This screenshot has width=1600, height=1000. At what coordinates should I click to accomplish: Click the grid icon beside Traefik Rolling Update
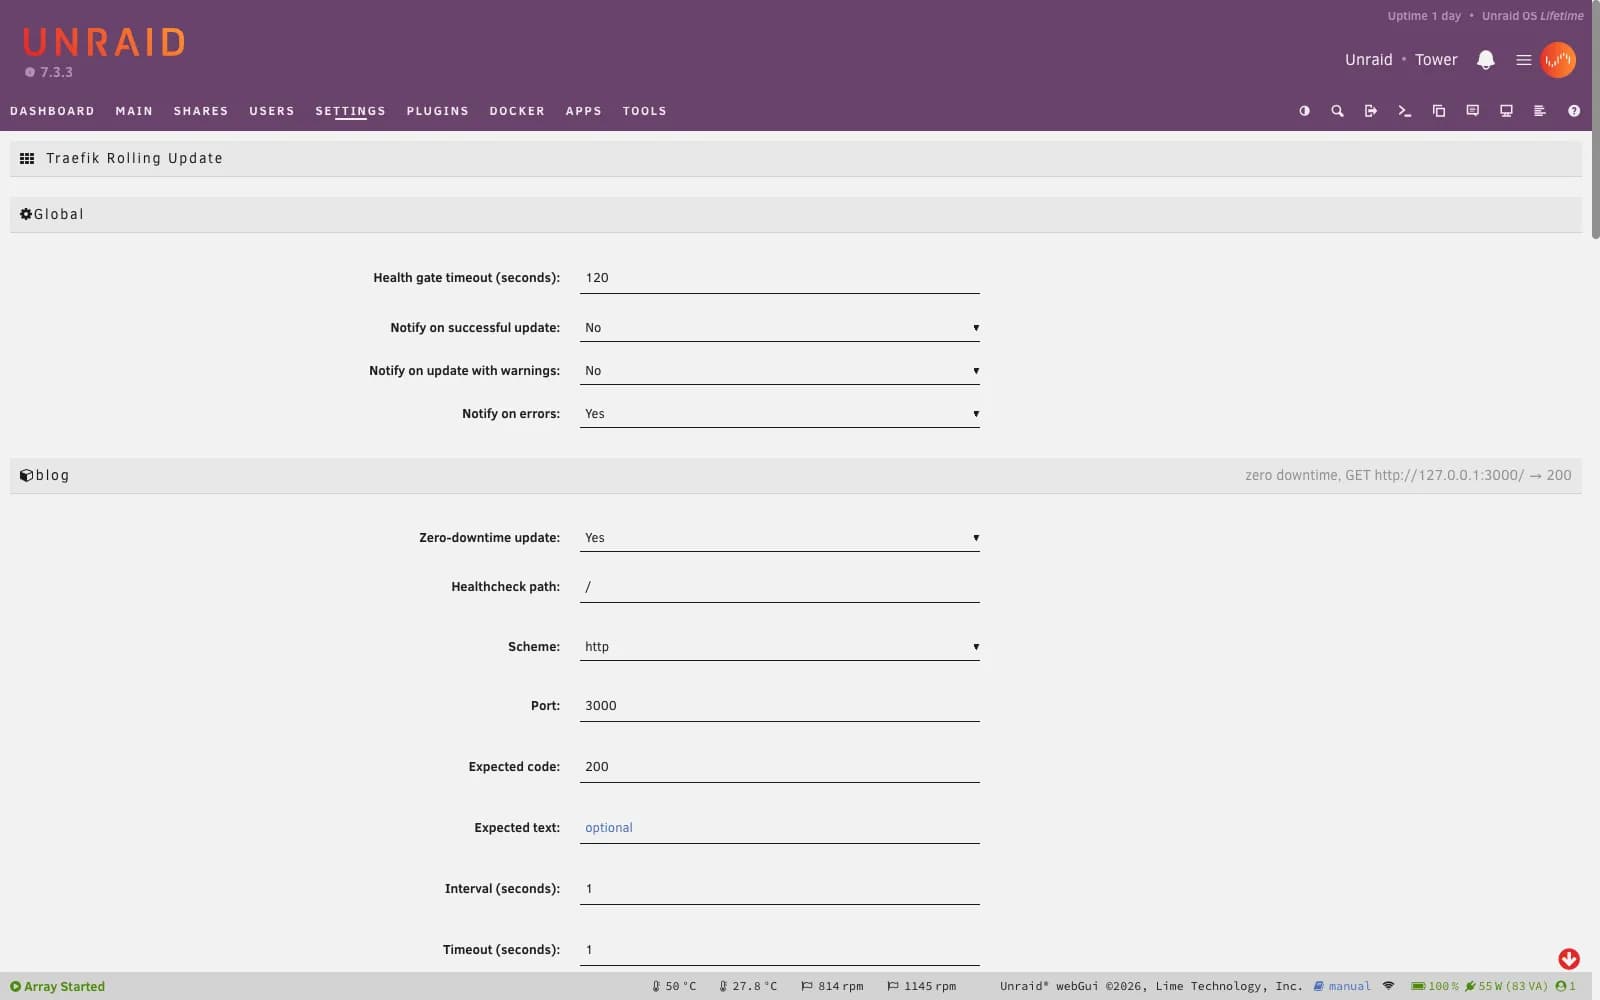tap(27, 158)
